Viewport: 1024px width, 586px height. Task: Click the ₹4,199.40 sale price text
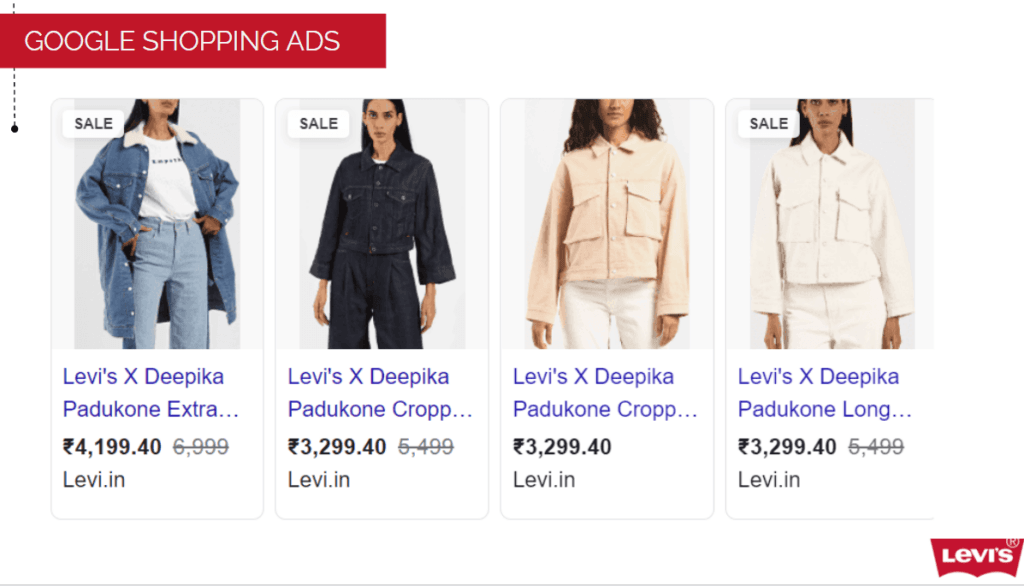pos(113,447)
